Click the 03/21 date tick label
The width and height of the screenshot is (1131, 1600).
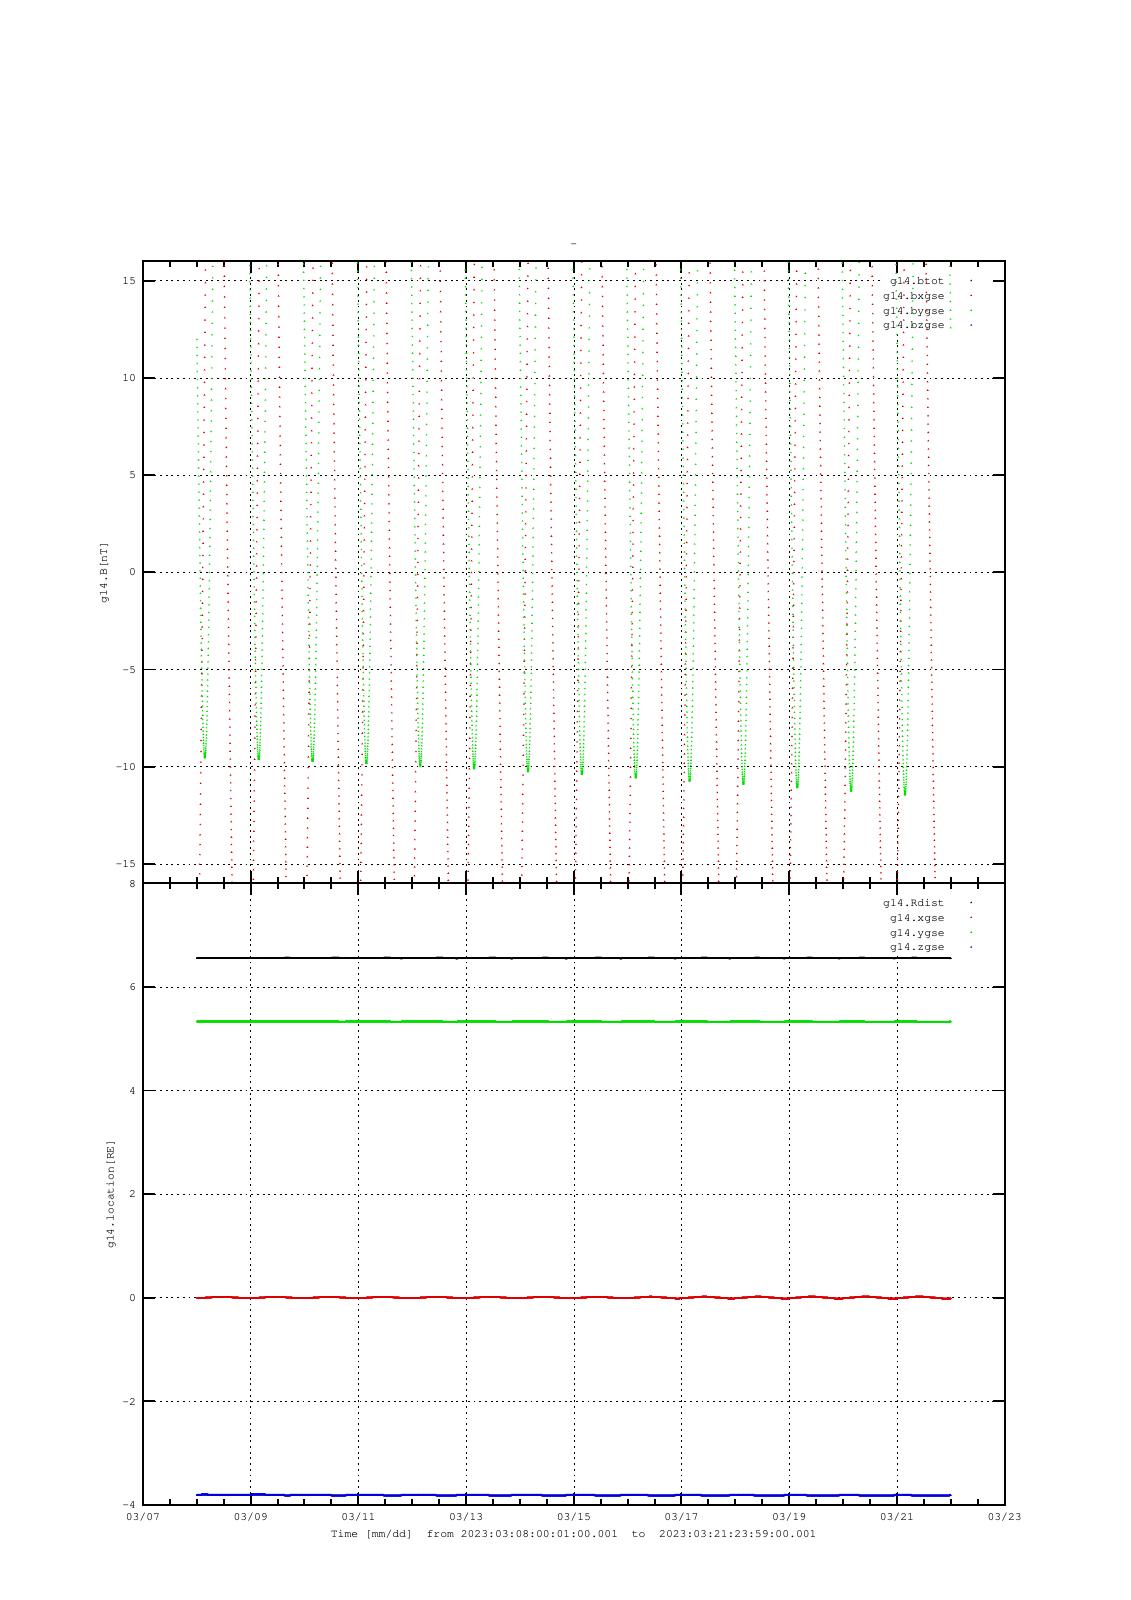click(x=897, y=1517)
